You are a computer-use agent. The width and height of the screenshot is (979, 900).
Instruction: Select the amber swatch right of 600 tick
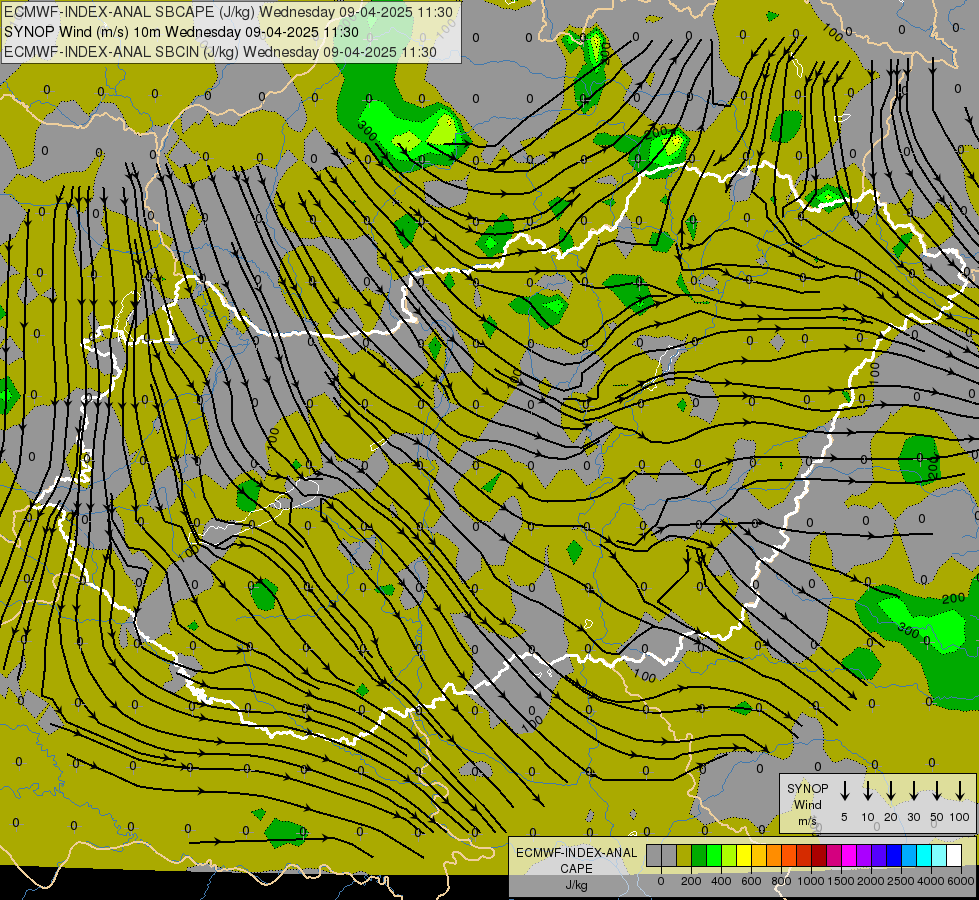tap(759, 856)
